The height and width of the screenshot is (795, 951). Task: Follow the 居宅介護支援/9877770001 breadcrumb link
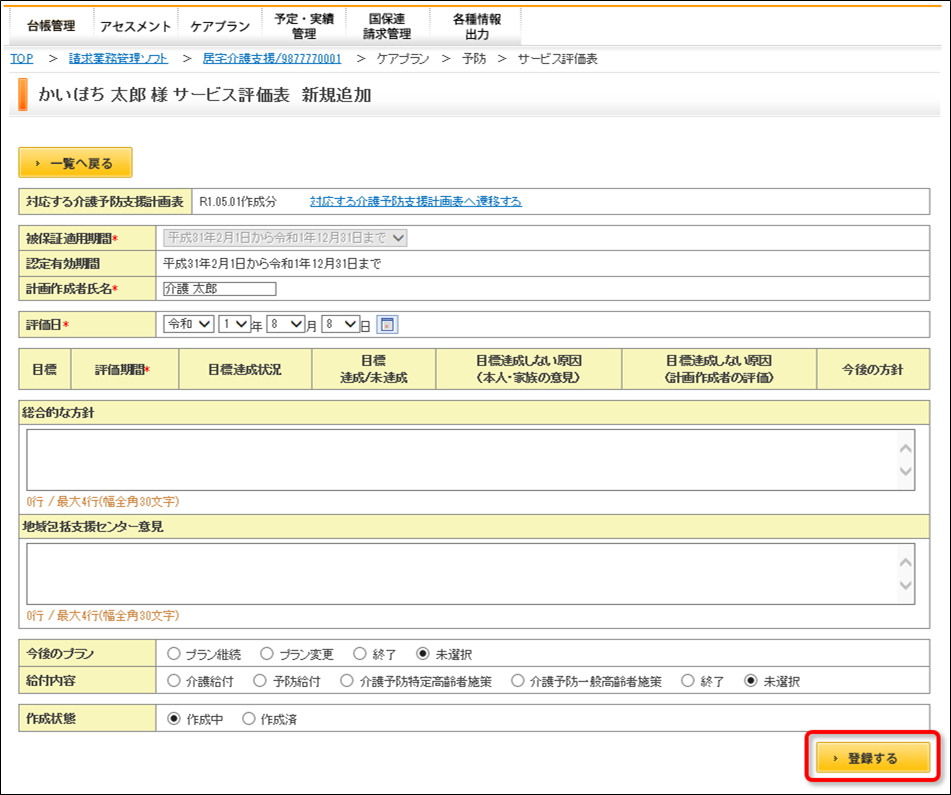coord(272,59)
